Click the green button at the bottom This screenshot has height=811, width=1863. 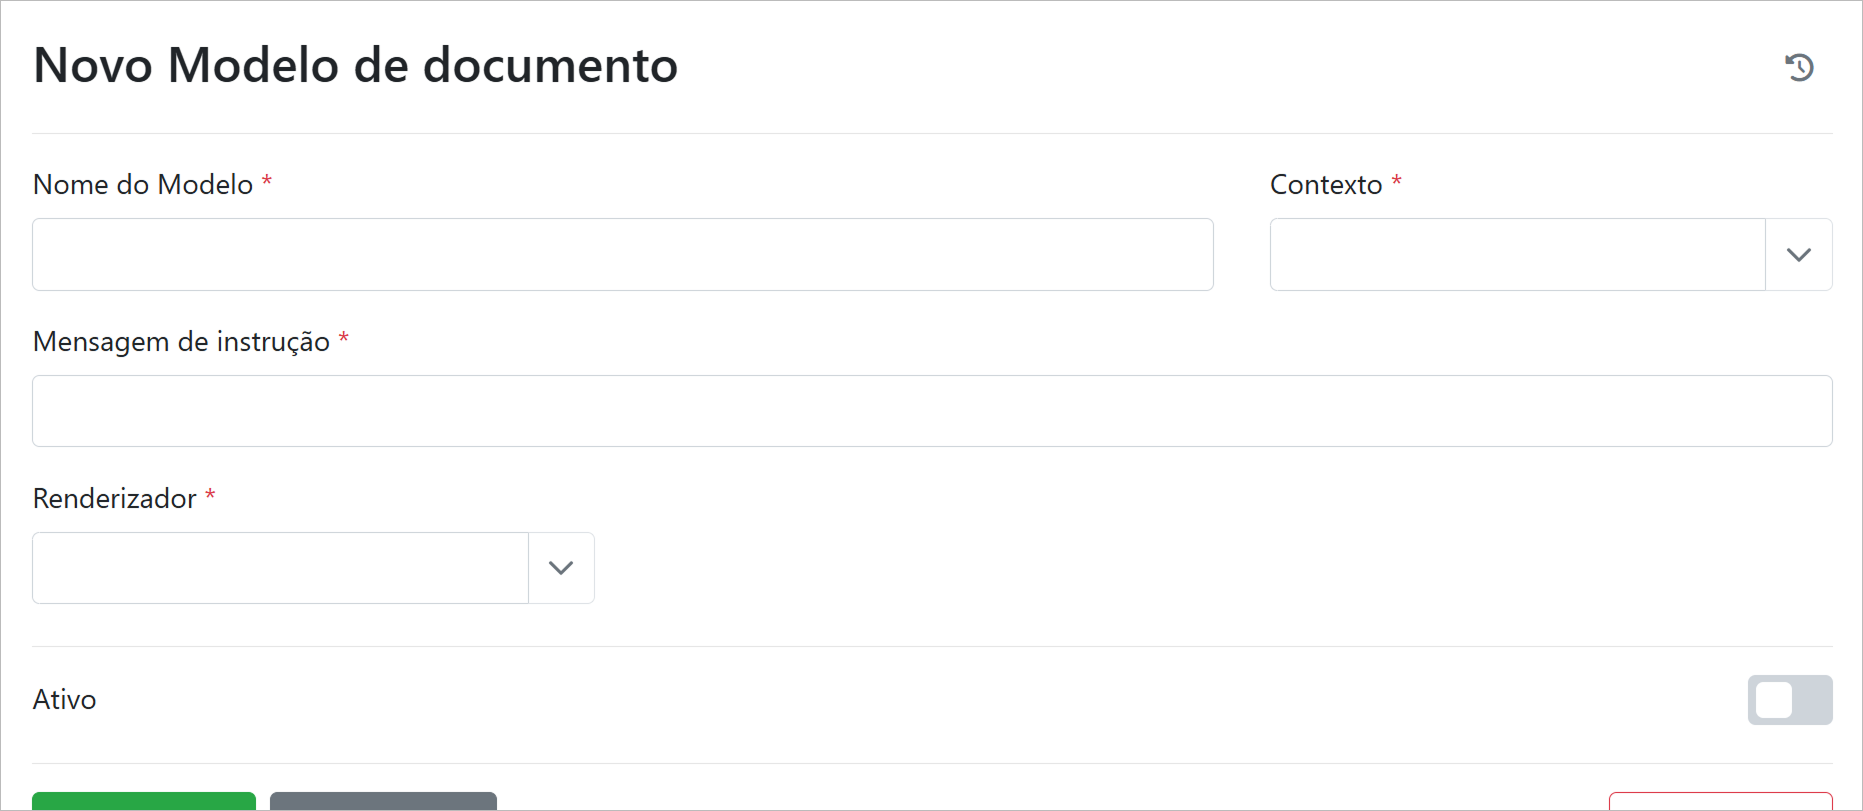tap(144, 801)
